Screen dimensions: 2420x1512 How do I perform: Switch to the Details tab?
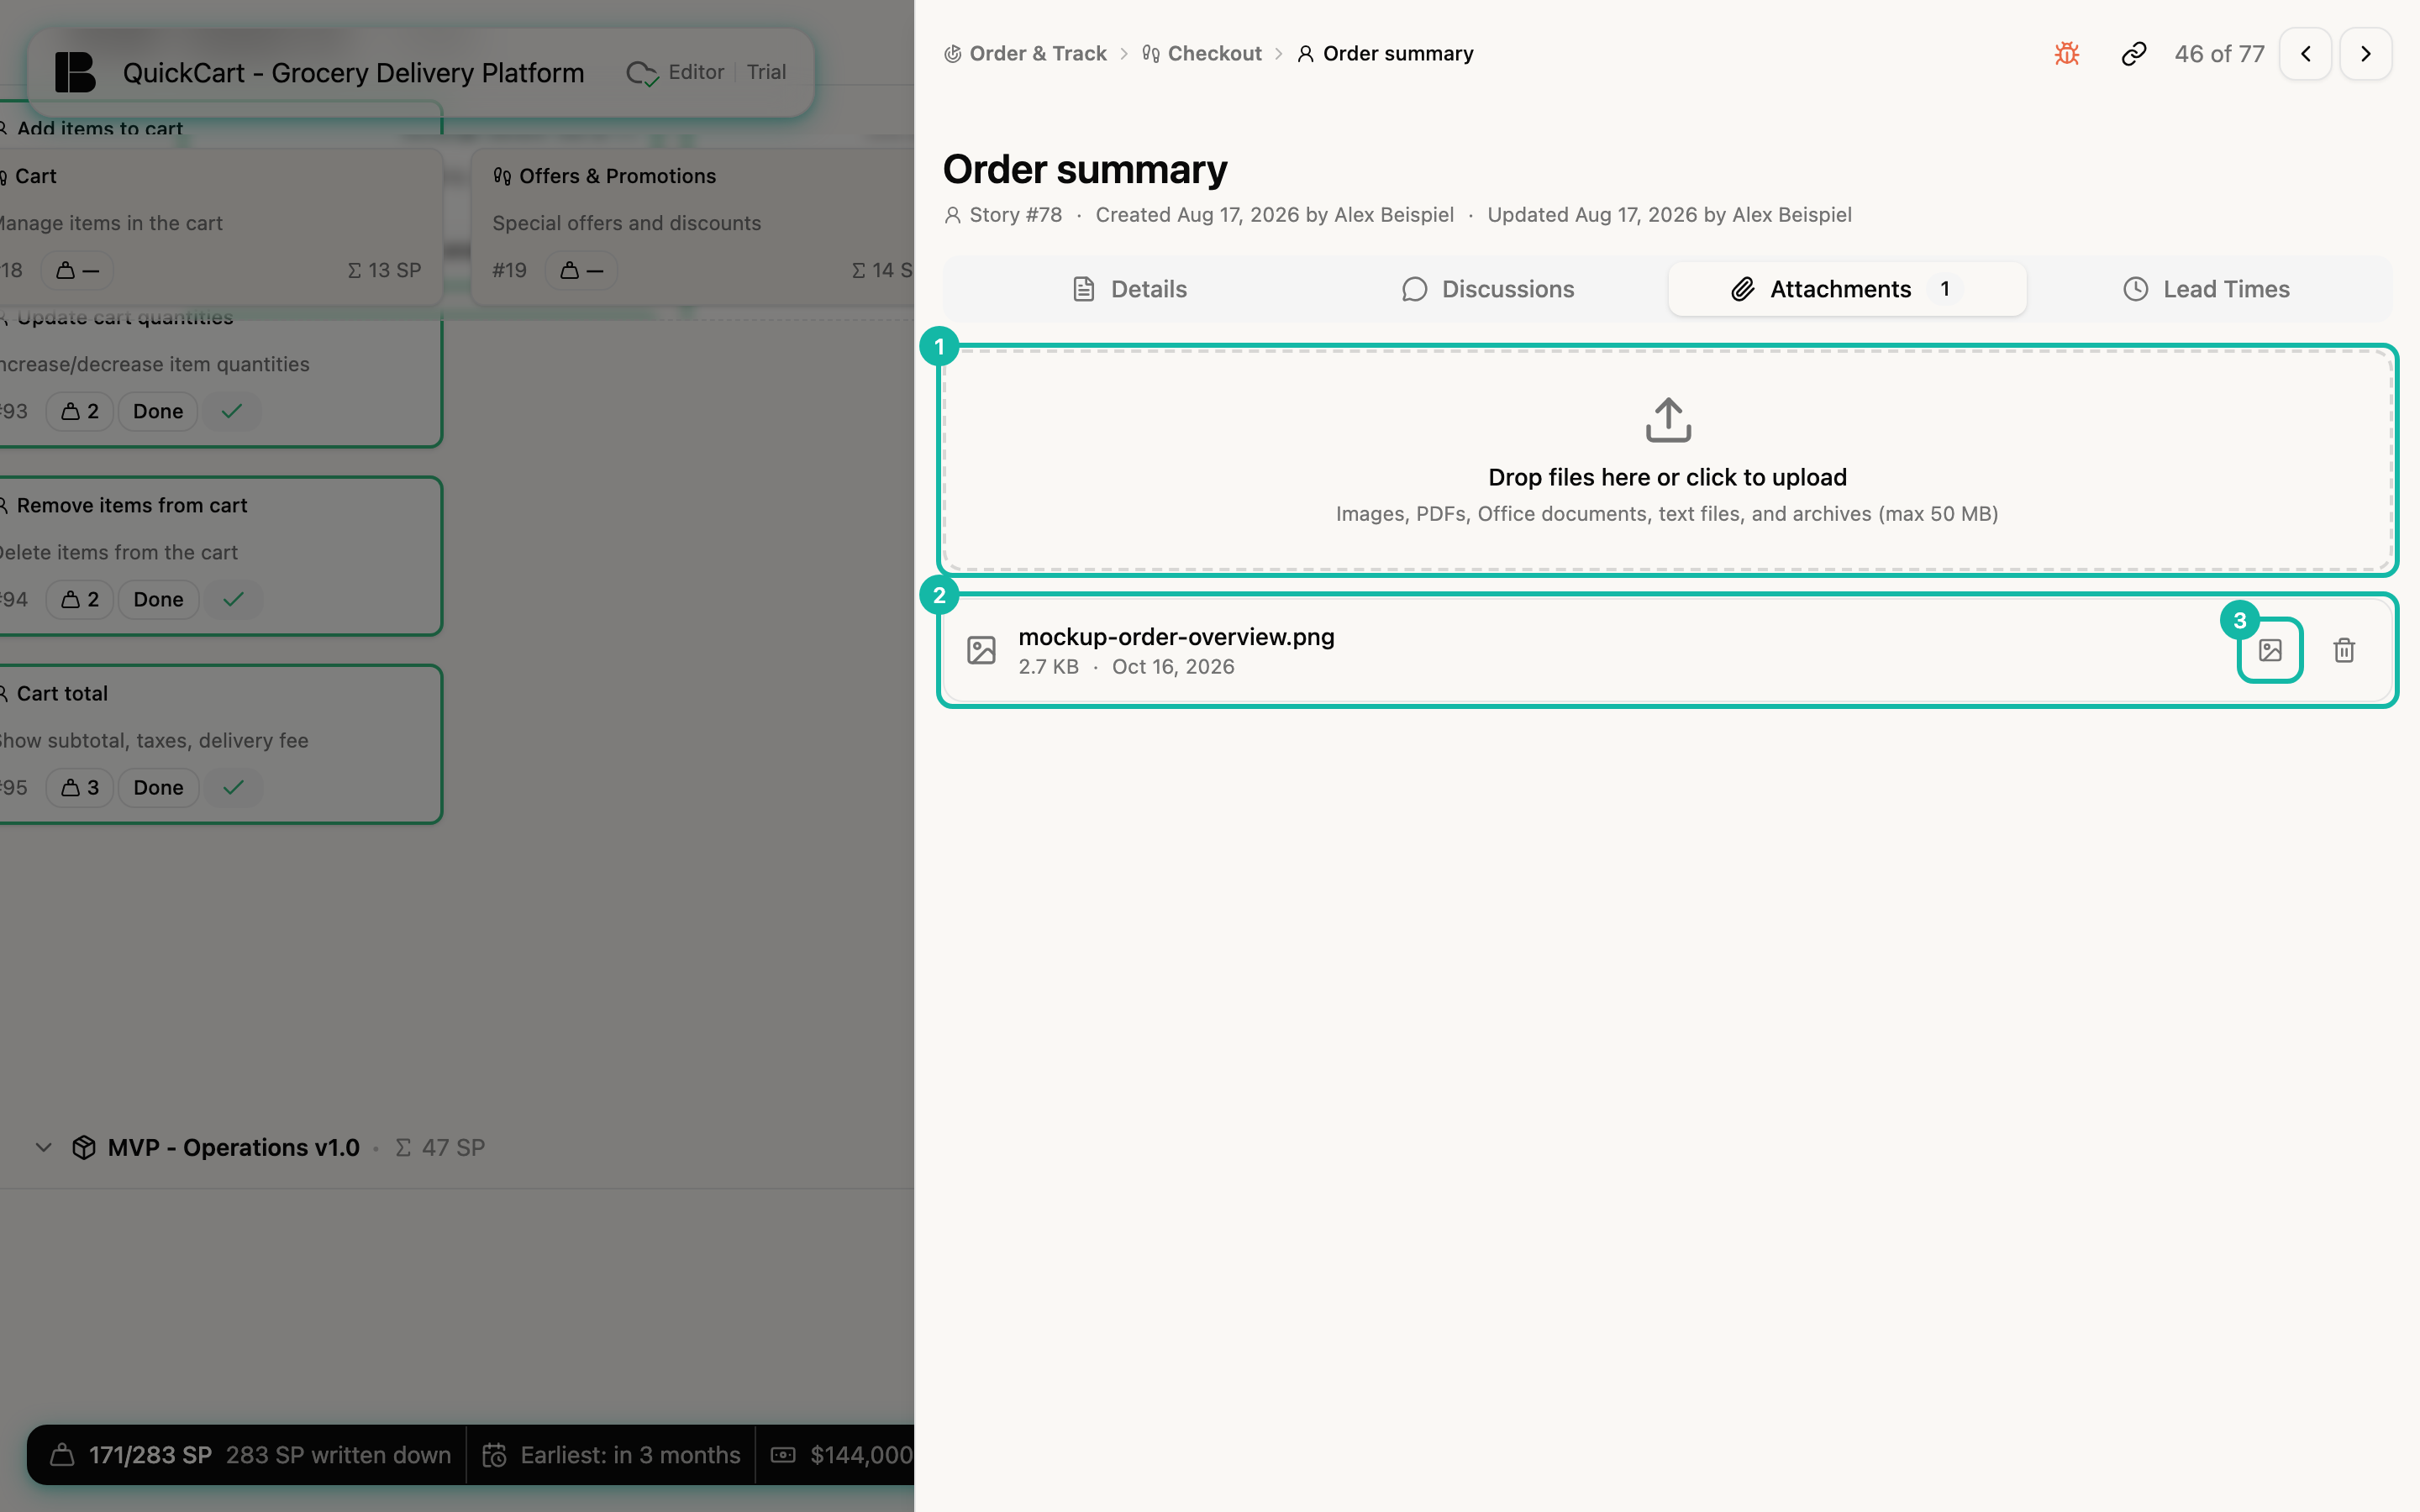[x=1129, y=289]
